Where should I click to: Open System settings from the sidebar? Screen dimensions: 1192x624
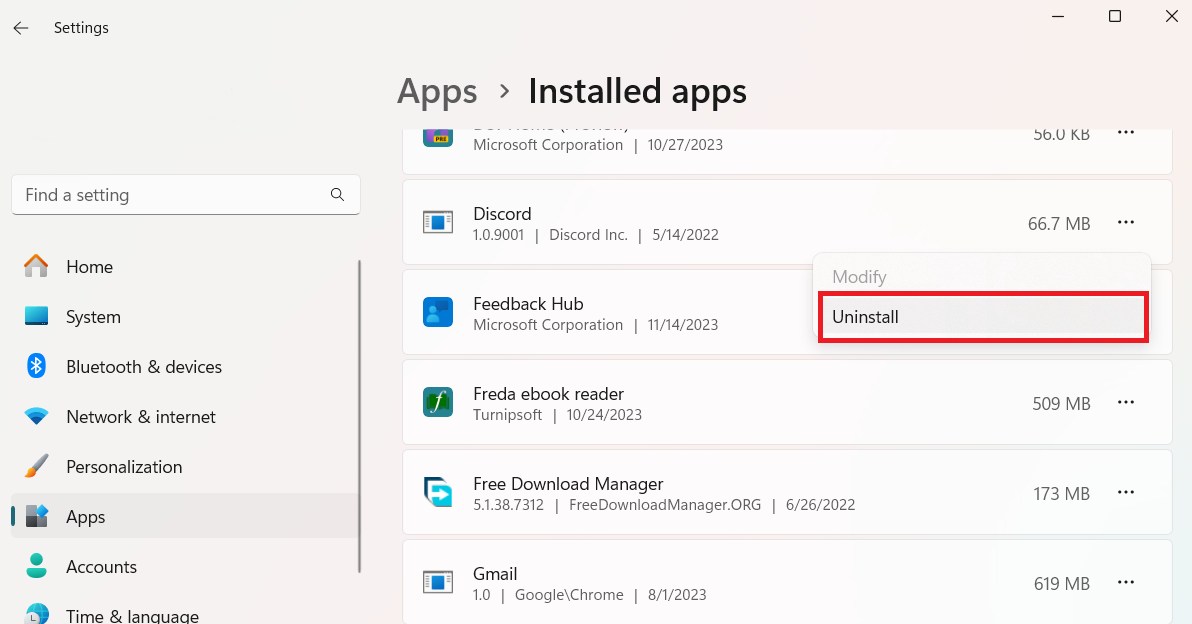[x=36, y=316]
